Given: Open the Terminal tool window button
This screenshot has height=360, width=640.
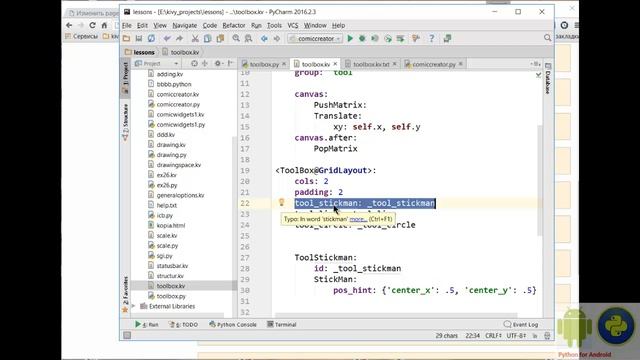Looking at the screenshot, I should 282,324.
